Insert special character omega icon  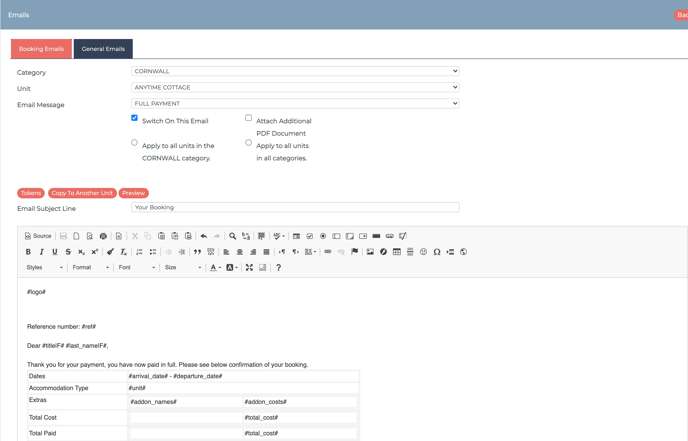(x=437, y=252)
